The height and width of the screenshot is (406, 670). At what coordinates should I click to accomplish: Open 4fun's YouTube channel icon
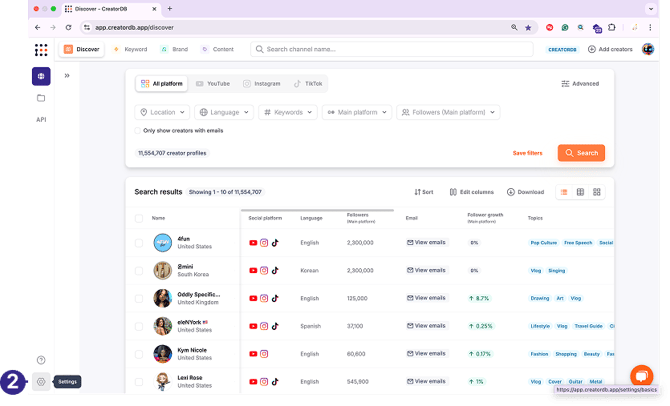click(x=253, y=243)
